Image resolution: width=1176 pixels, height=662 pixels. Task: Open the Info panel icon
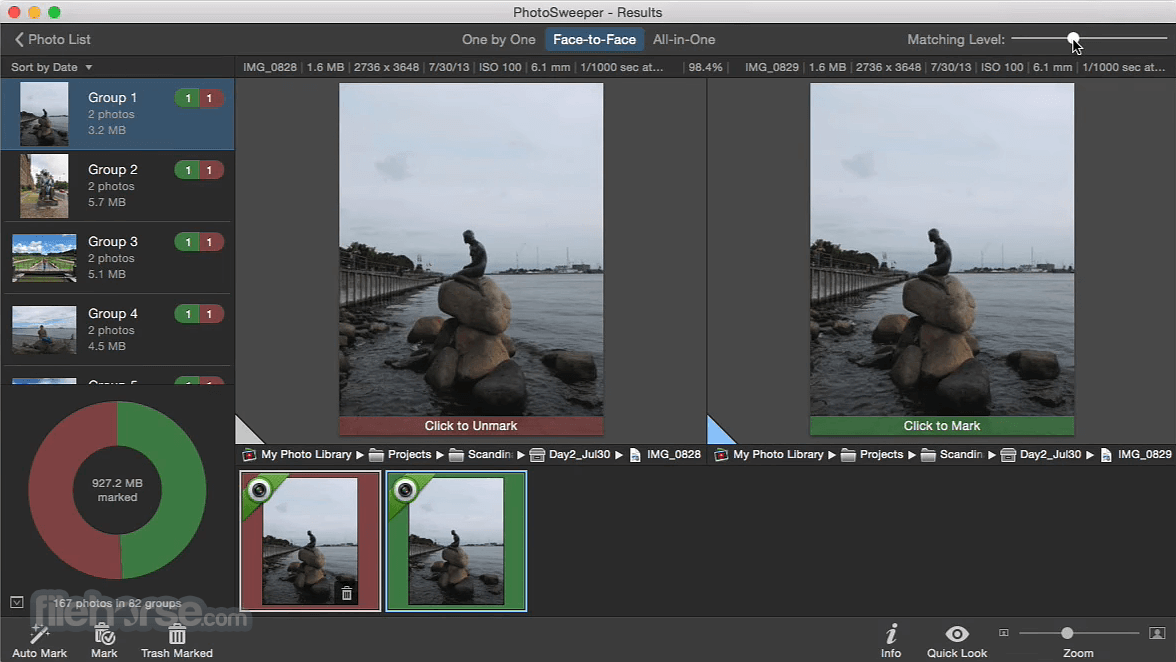tap(891, 634)
